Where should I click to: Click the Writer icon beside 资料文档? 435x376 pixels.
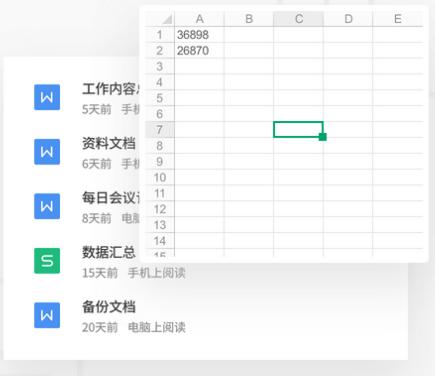[47, 152]
